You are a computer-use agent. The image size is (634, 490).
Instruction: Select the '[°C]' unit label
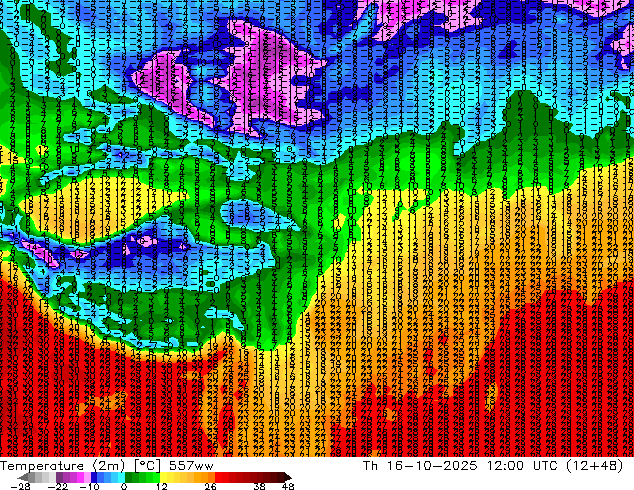point(147,466)
